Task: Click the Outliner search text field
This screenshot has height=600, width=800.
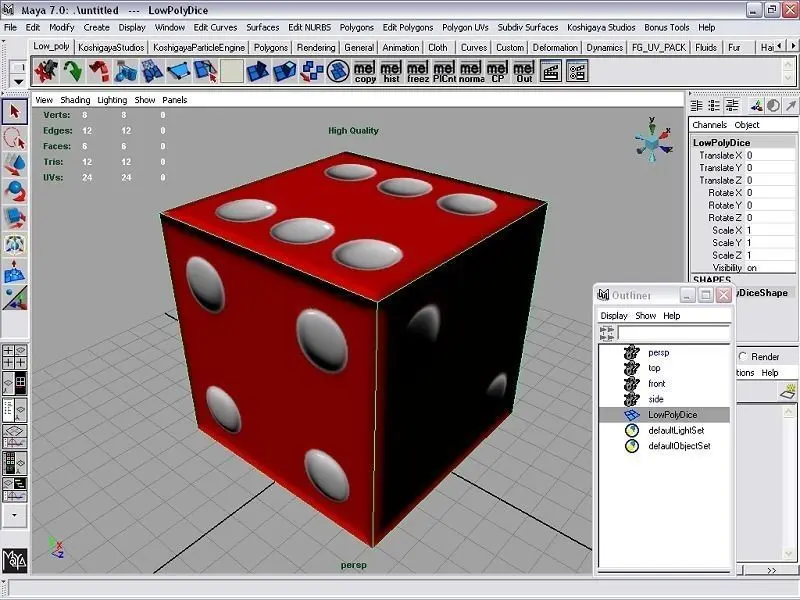Action: [673, 333]
